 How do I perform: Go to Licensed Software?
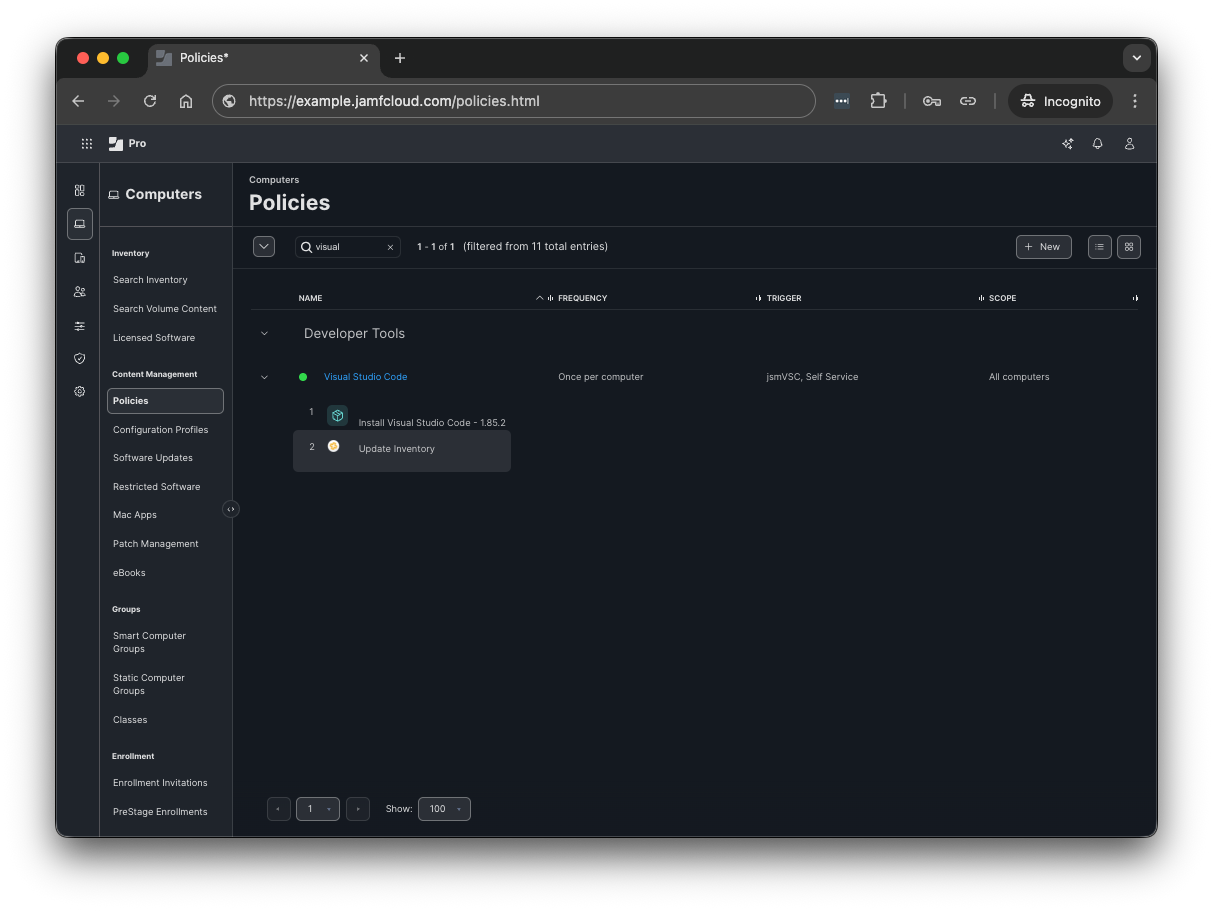(x=154, y=338)
